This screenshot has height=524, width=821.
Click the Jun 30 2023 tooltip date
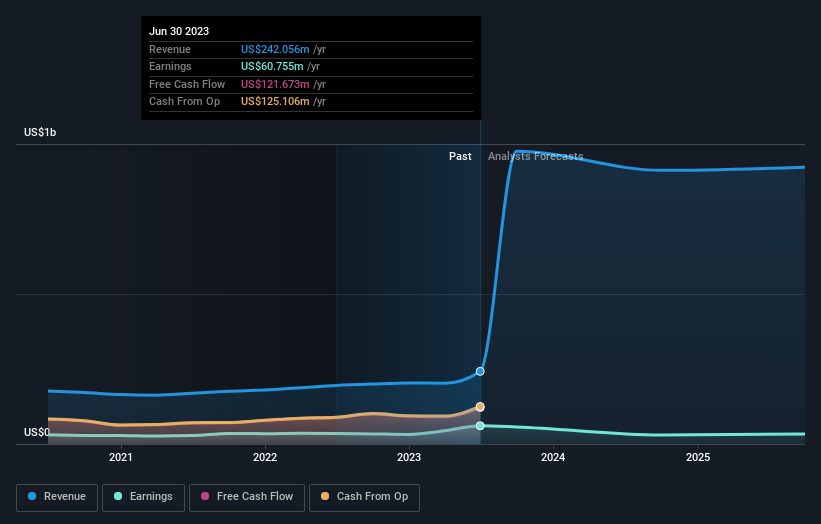pos(179,31)
